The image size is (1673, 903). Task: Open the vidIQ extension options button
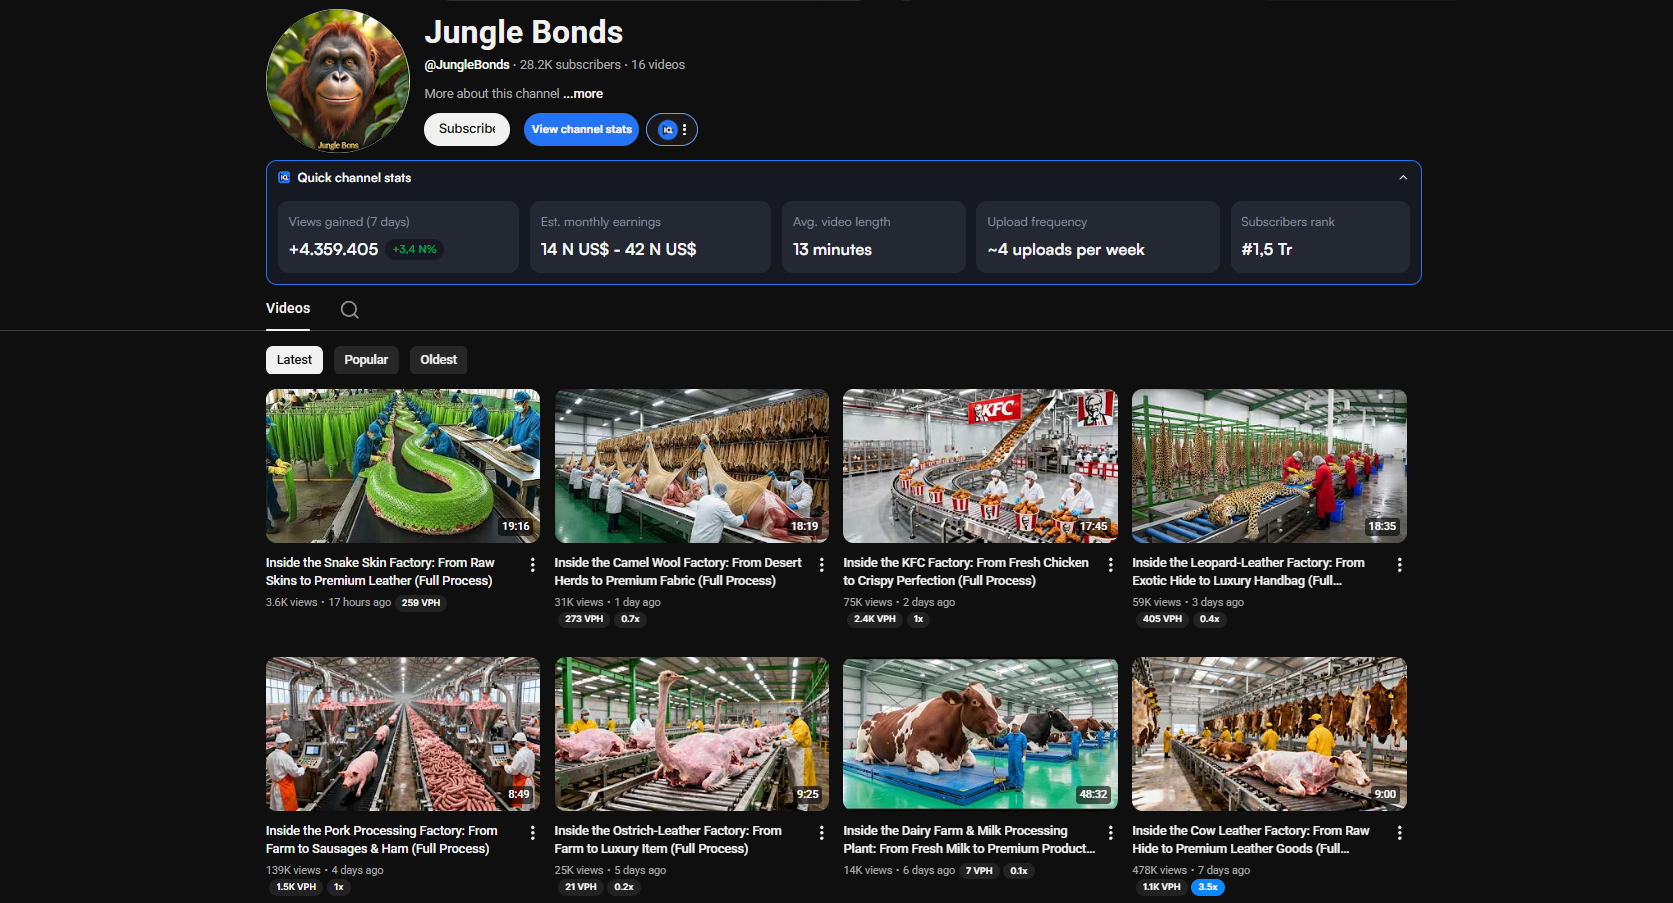click(x=672, y=130)
